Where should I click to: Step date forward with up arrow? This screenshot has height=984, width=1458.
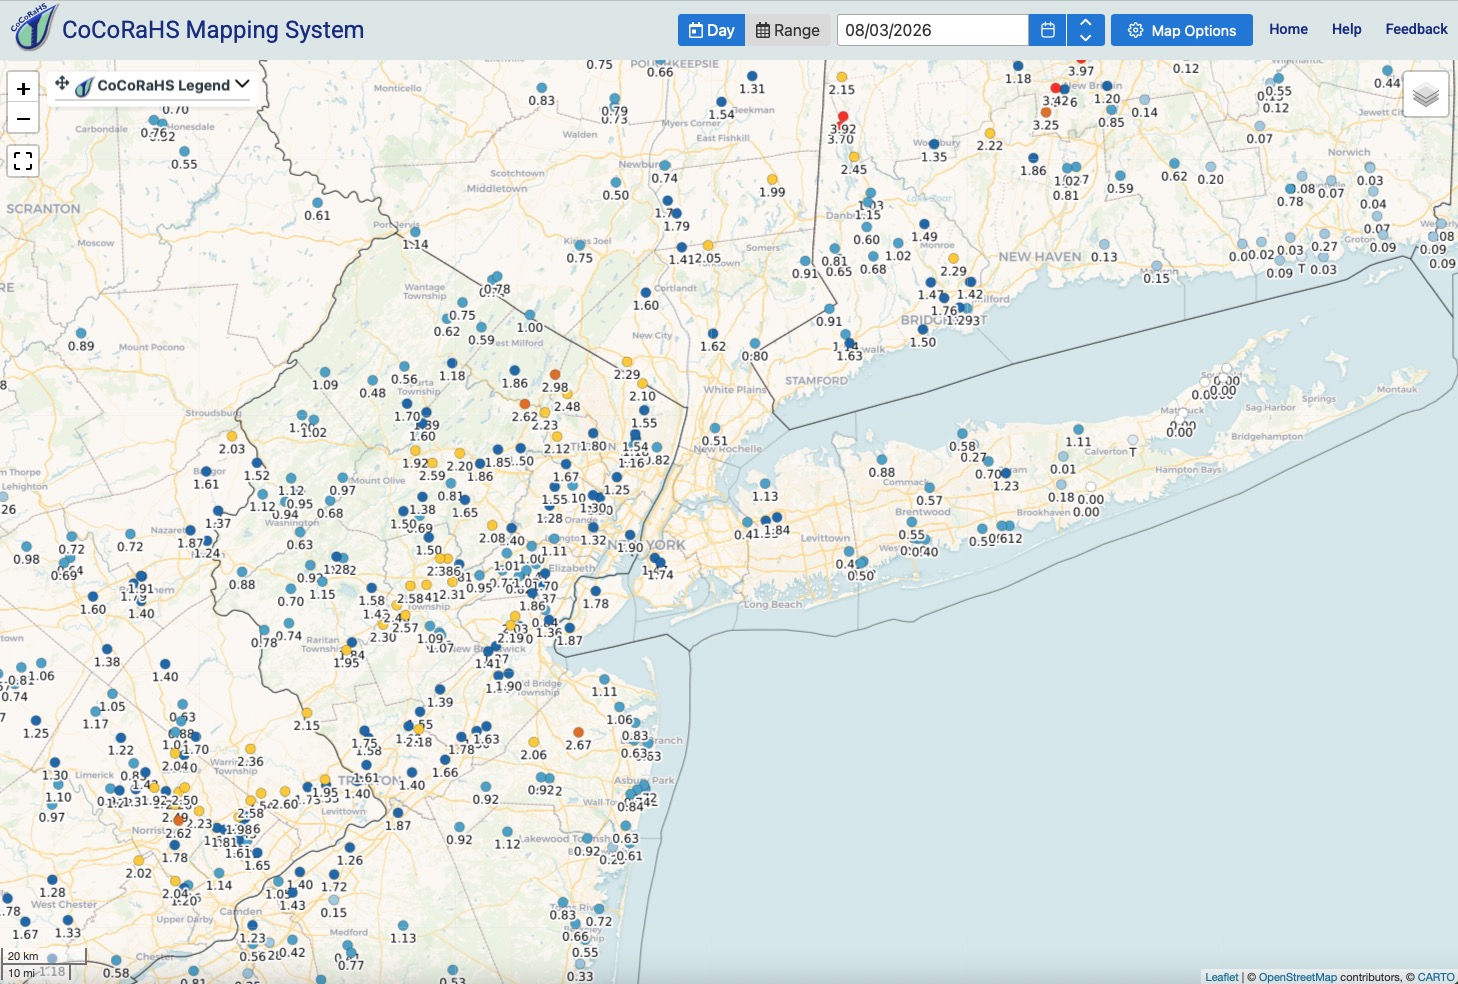click(x=1085, y=22)
